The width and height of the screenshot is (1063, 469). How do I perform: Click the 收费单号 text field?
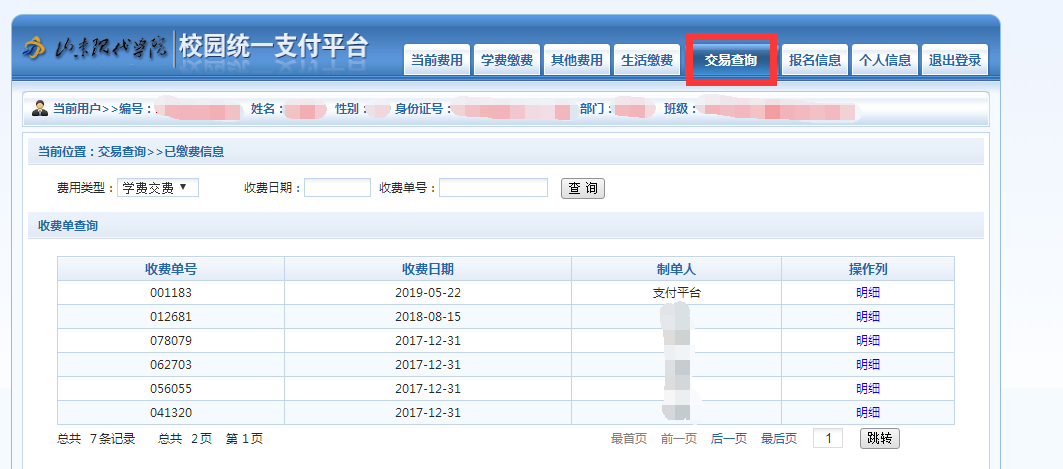click(x=493, y=188)
